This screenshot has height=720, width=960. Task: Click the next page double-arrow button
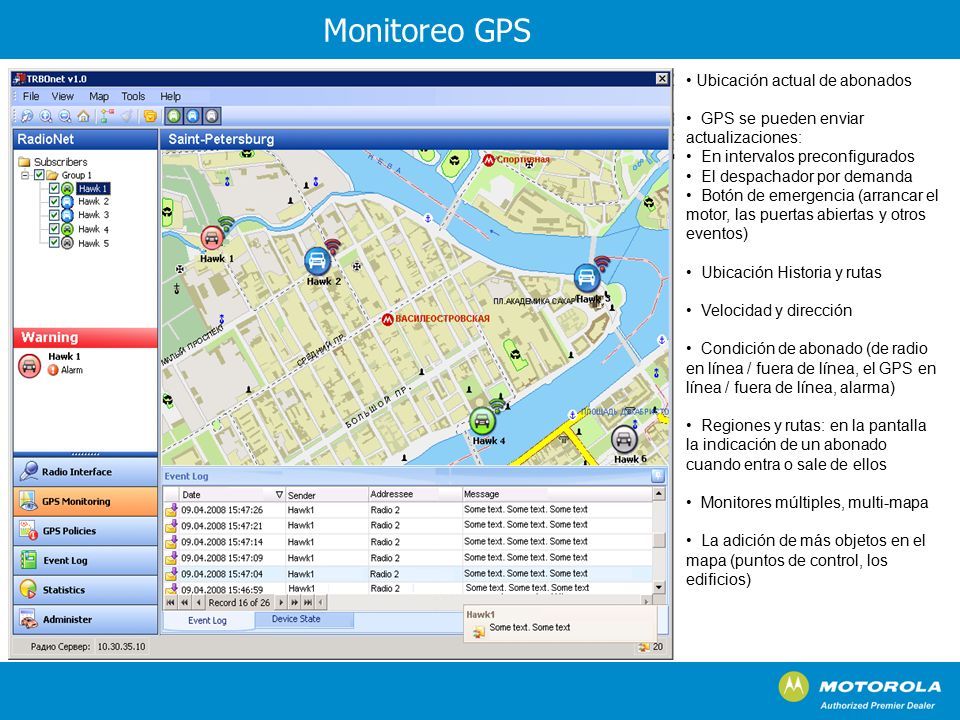click(x=294, y=602)
